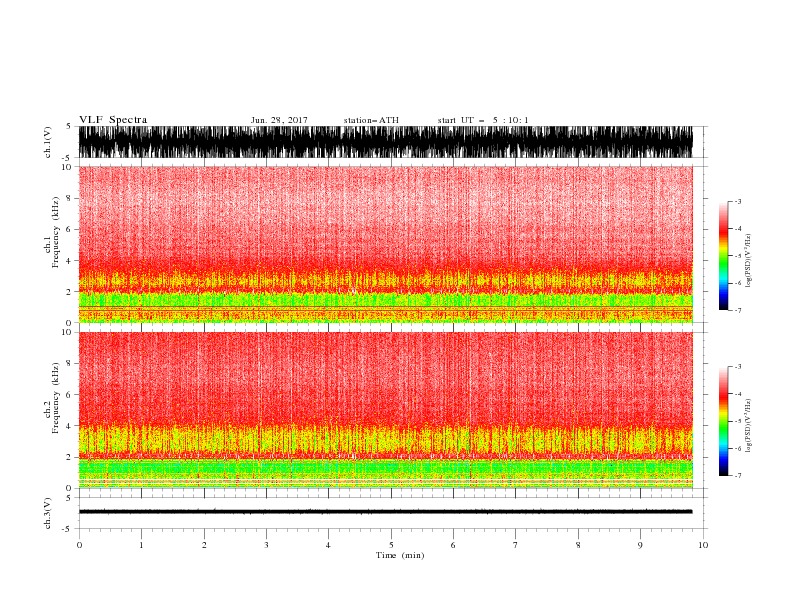Click the ch.1 'Frequency (kHz)' axis label

56,232
